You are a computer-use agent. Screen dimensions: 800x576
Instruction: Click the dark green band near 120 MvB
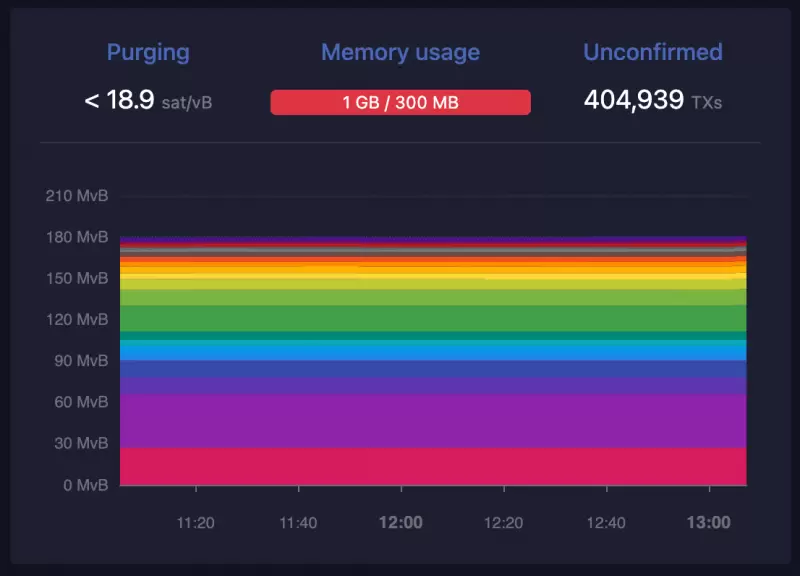[432, 318]
